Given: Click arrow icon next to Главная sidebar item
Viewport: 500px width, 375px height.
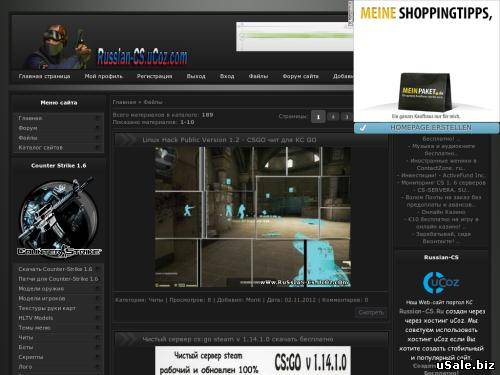Looking at the screenshot, I should click(98, 118).
